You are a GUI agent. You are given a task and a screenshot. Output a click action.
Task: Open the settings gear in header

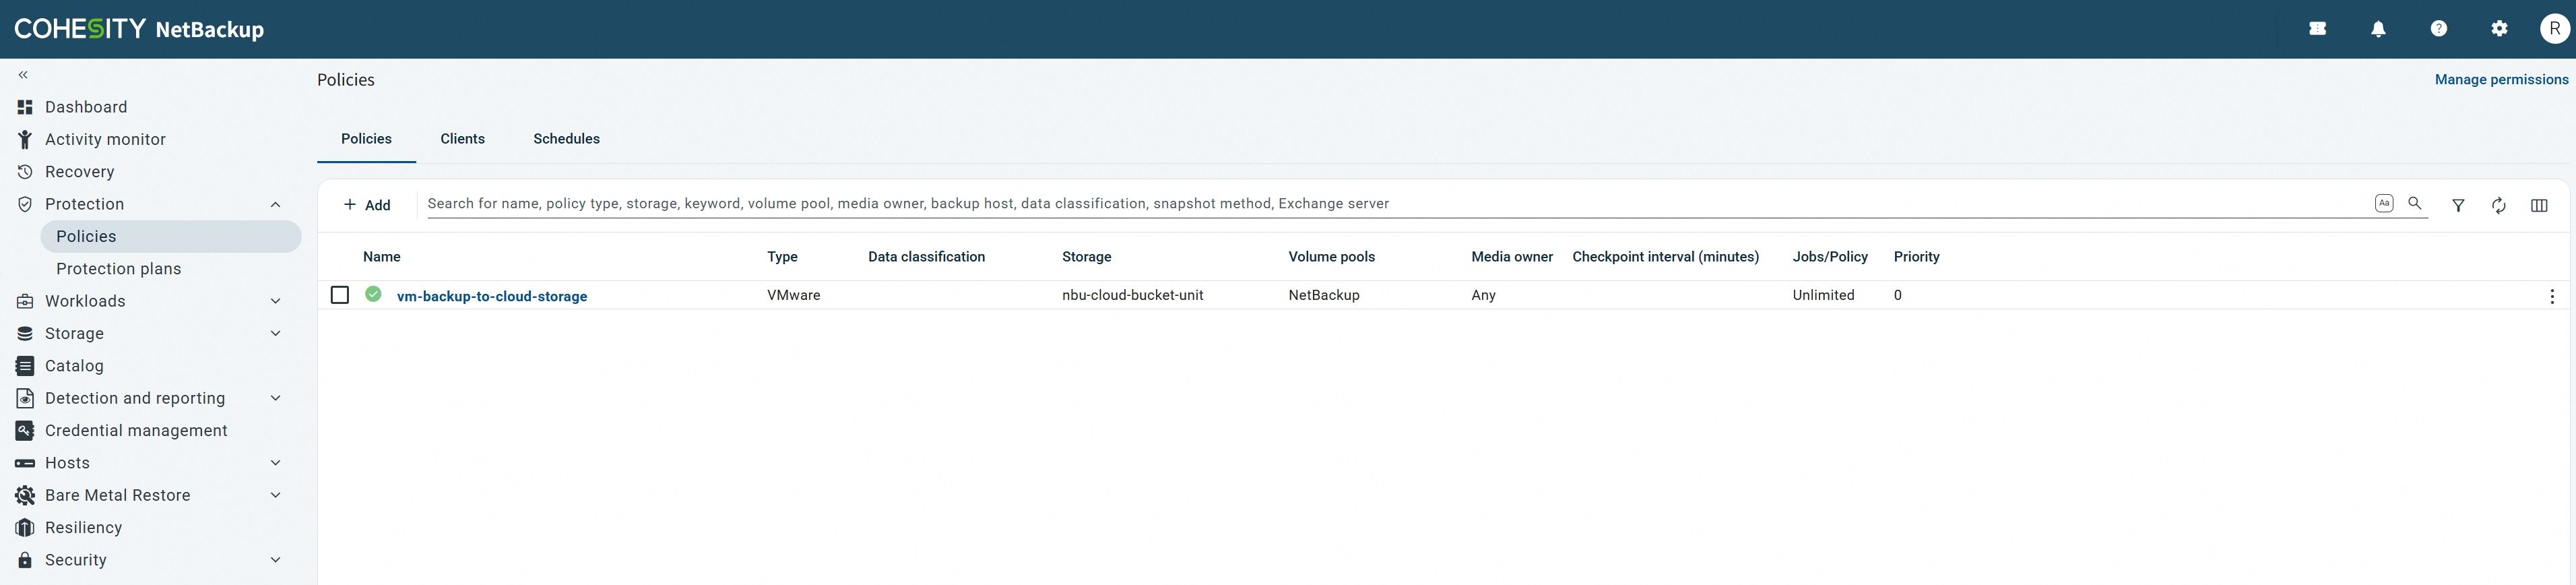[2499, 29]
